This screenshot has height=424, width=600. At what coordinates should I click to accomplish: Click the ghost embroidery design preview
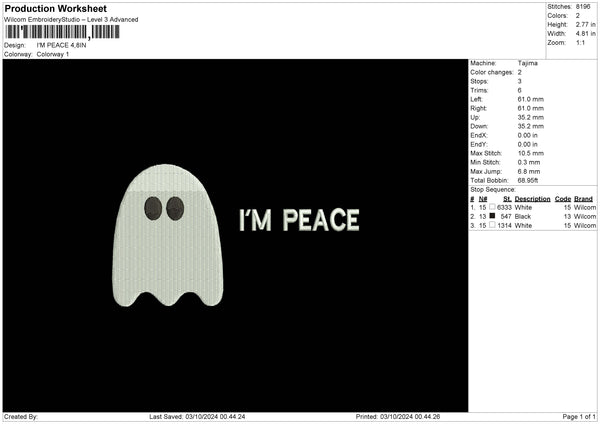[x=168, y=236]
